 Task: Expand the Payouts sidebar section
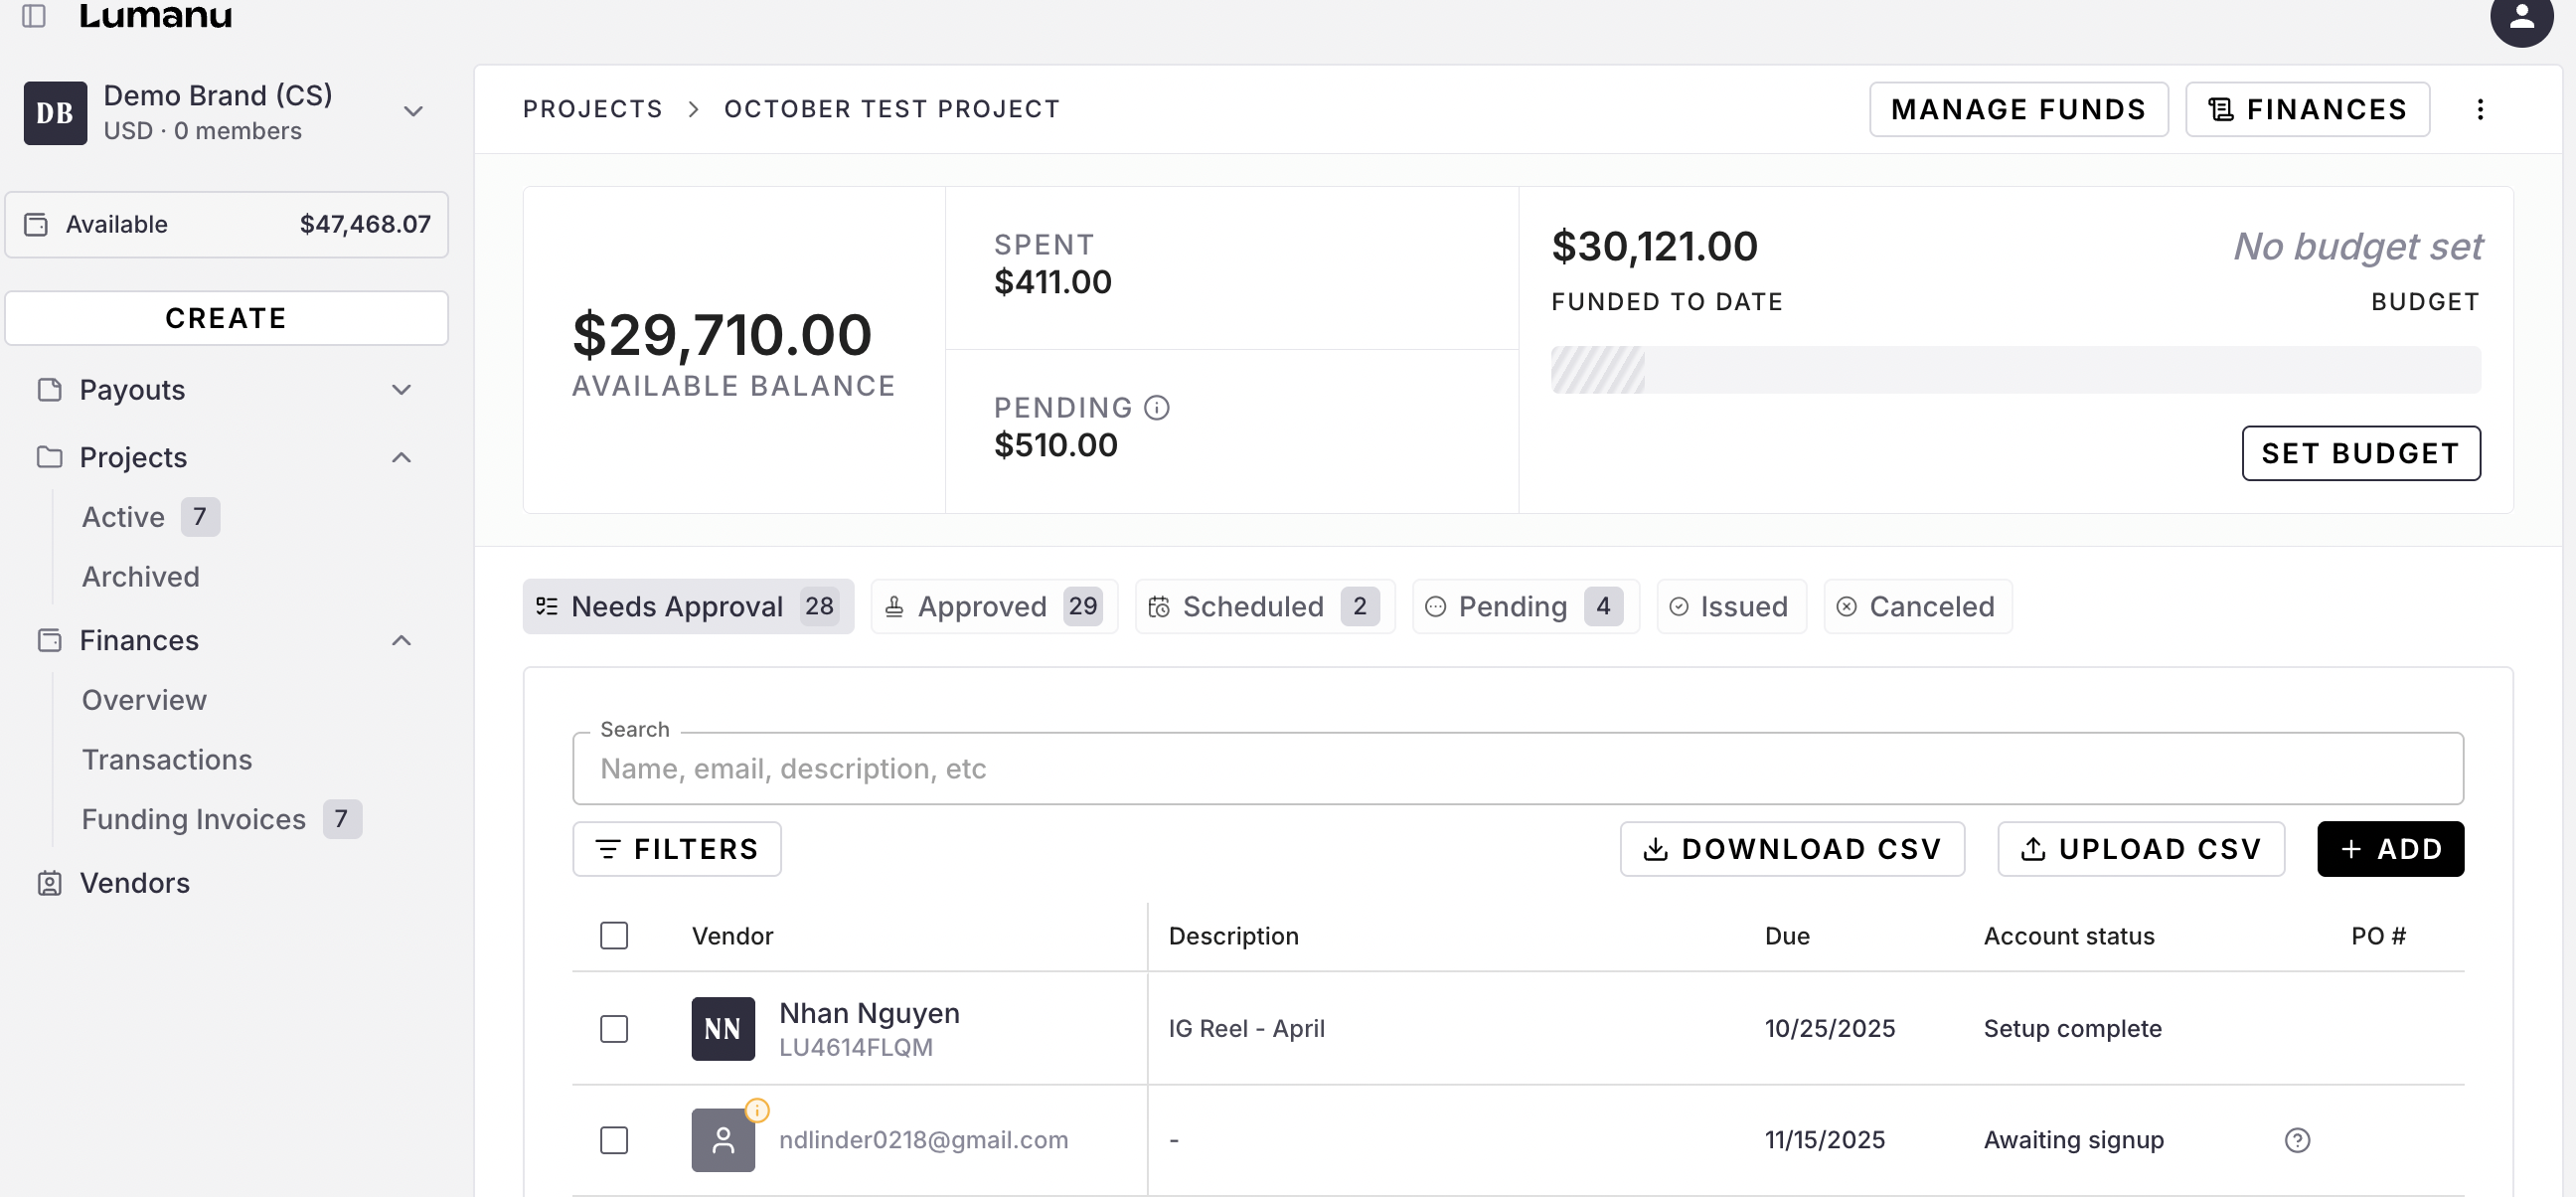401,390
